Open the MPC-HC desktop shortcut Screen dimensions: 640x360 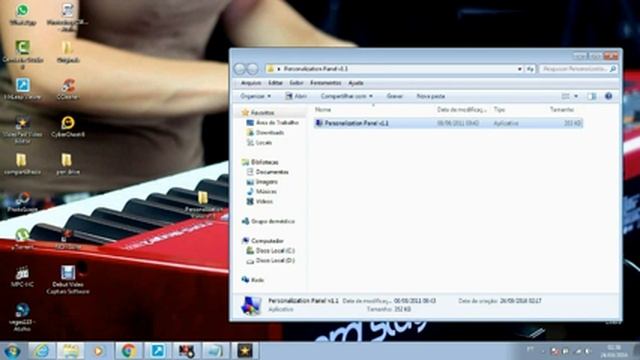pyautogui.click(x=22, y=276)
